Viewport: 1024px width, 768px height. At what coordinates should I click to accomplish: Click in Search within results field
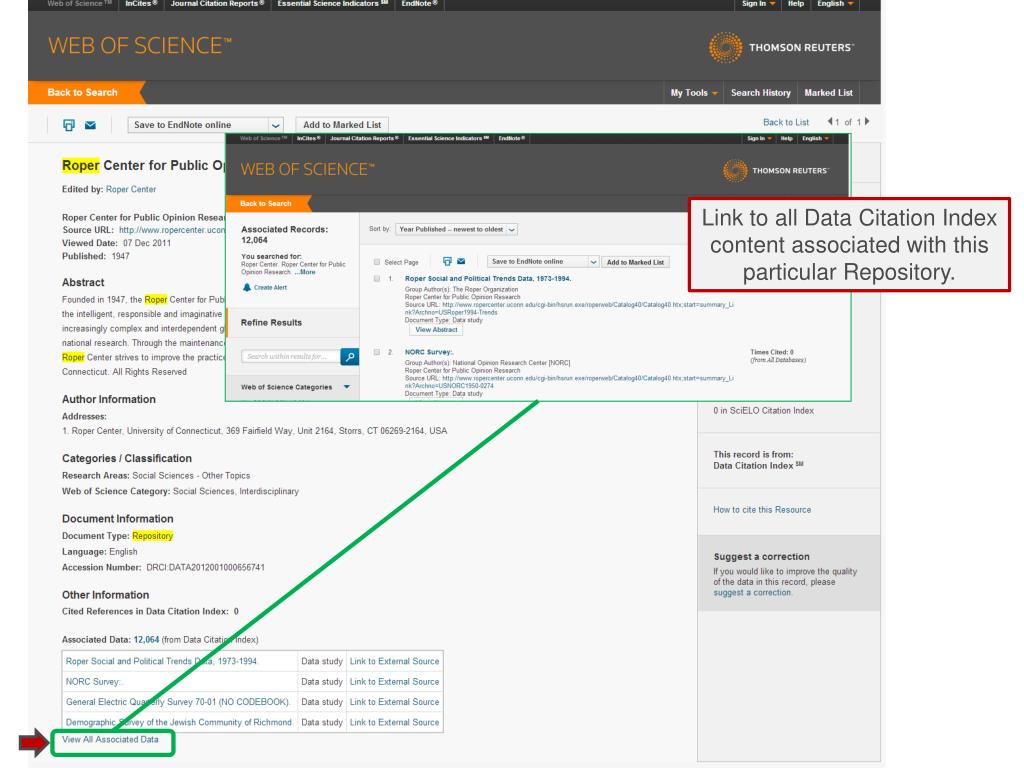tap(291, 357)
